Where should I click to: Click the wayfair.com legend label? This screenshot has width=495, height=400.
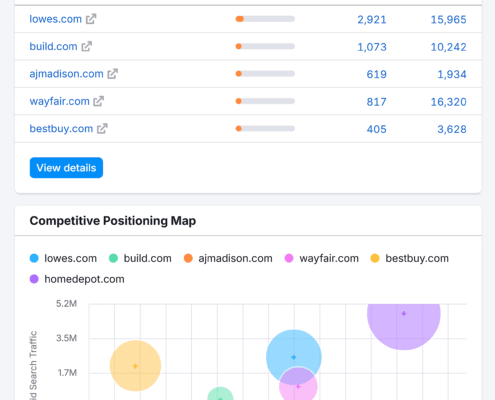click(329, 258)
